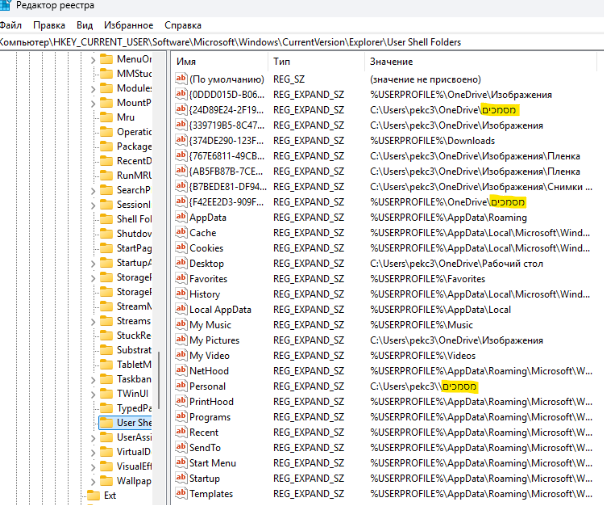Image resolution: width=604 pixels, height=505 pixels.
Task: Expand the MenuOr tree node
Action: [x=93, y=60]
